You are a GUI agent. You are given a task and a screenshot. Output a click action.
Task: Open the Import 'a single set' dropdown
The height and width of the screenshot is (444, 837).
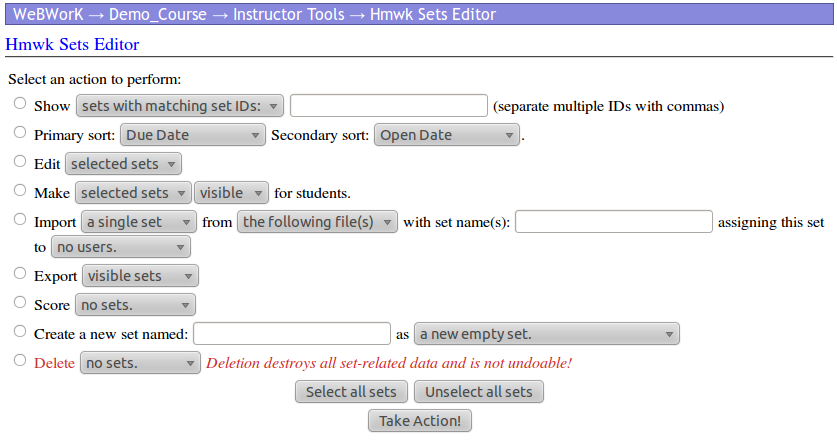tap(139, 222)
